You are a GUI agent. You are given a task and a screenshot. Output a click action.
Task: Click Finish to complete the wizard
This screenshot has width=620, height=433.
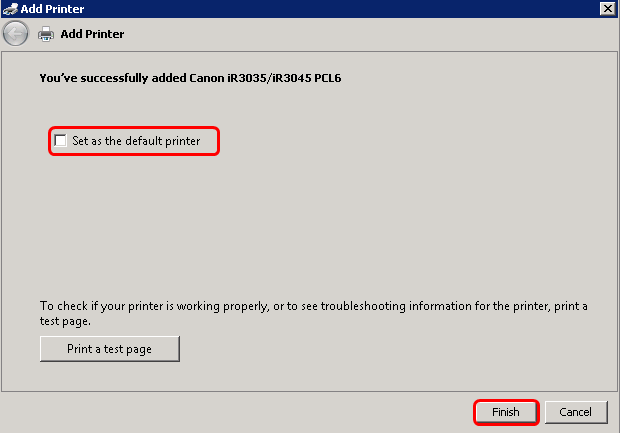(x=505, y=412)
